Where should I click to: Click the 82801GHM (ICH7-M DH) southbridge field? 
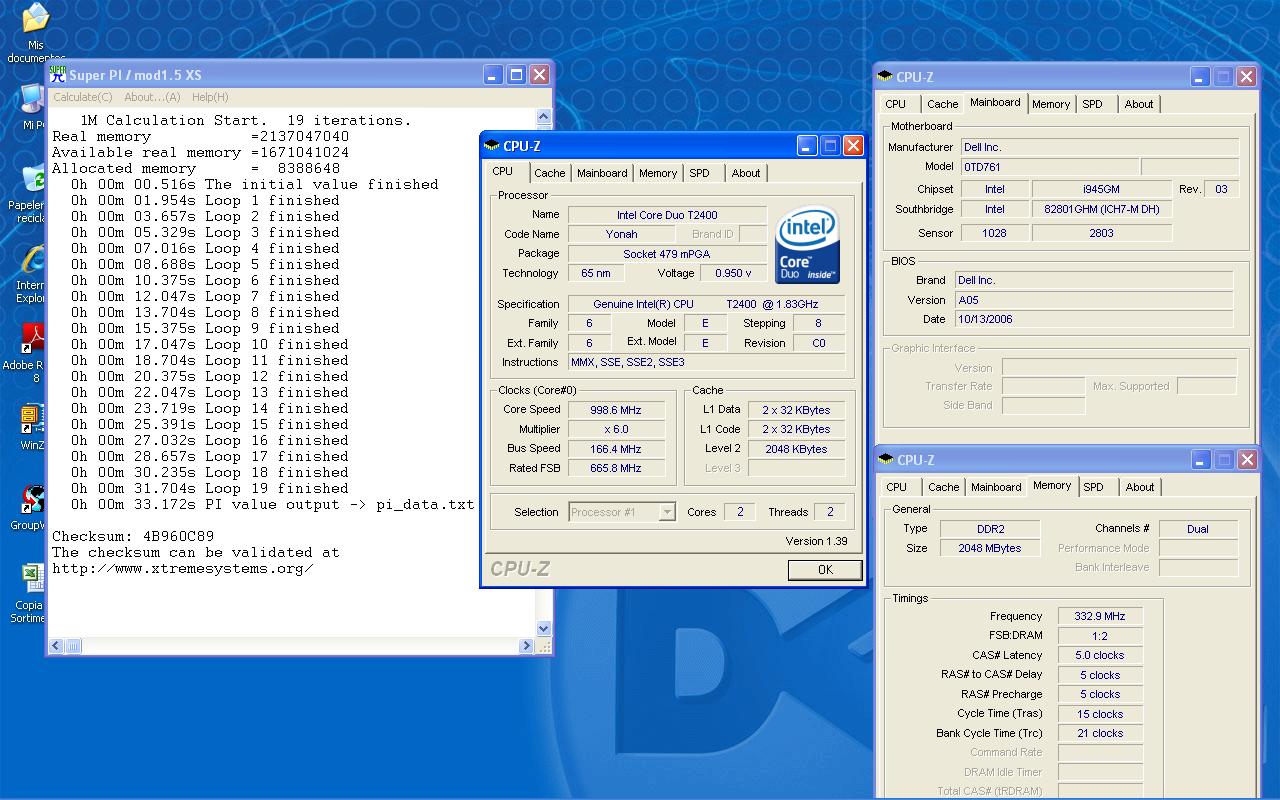(x=1102, y=209)
